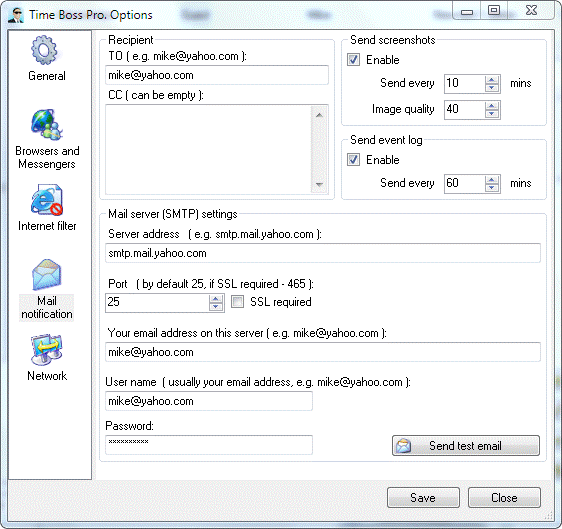Select the Mail notification envelope icon
Screen dimensions: 562x529
click(47, 275)
